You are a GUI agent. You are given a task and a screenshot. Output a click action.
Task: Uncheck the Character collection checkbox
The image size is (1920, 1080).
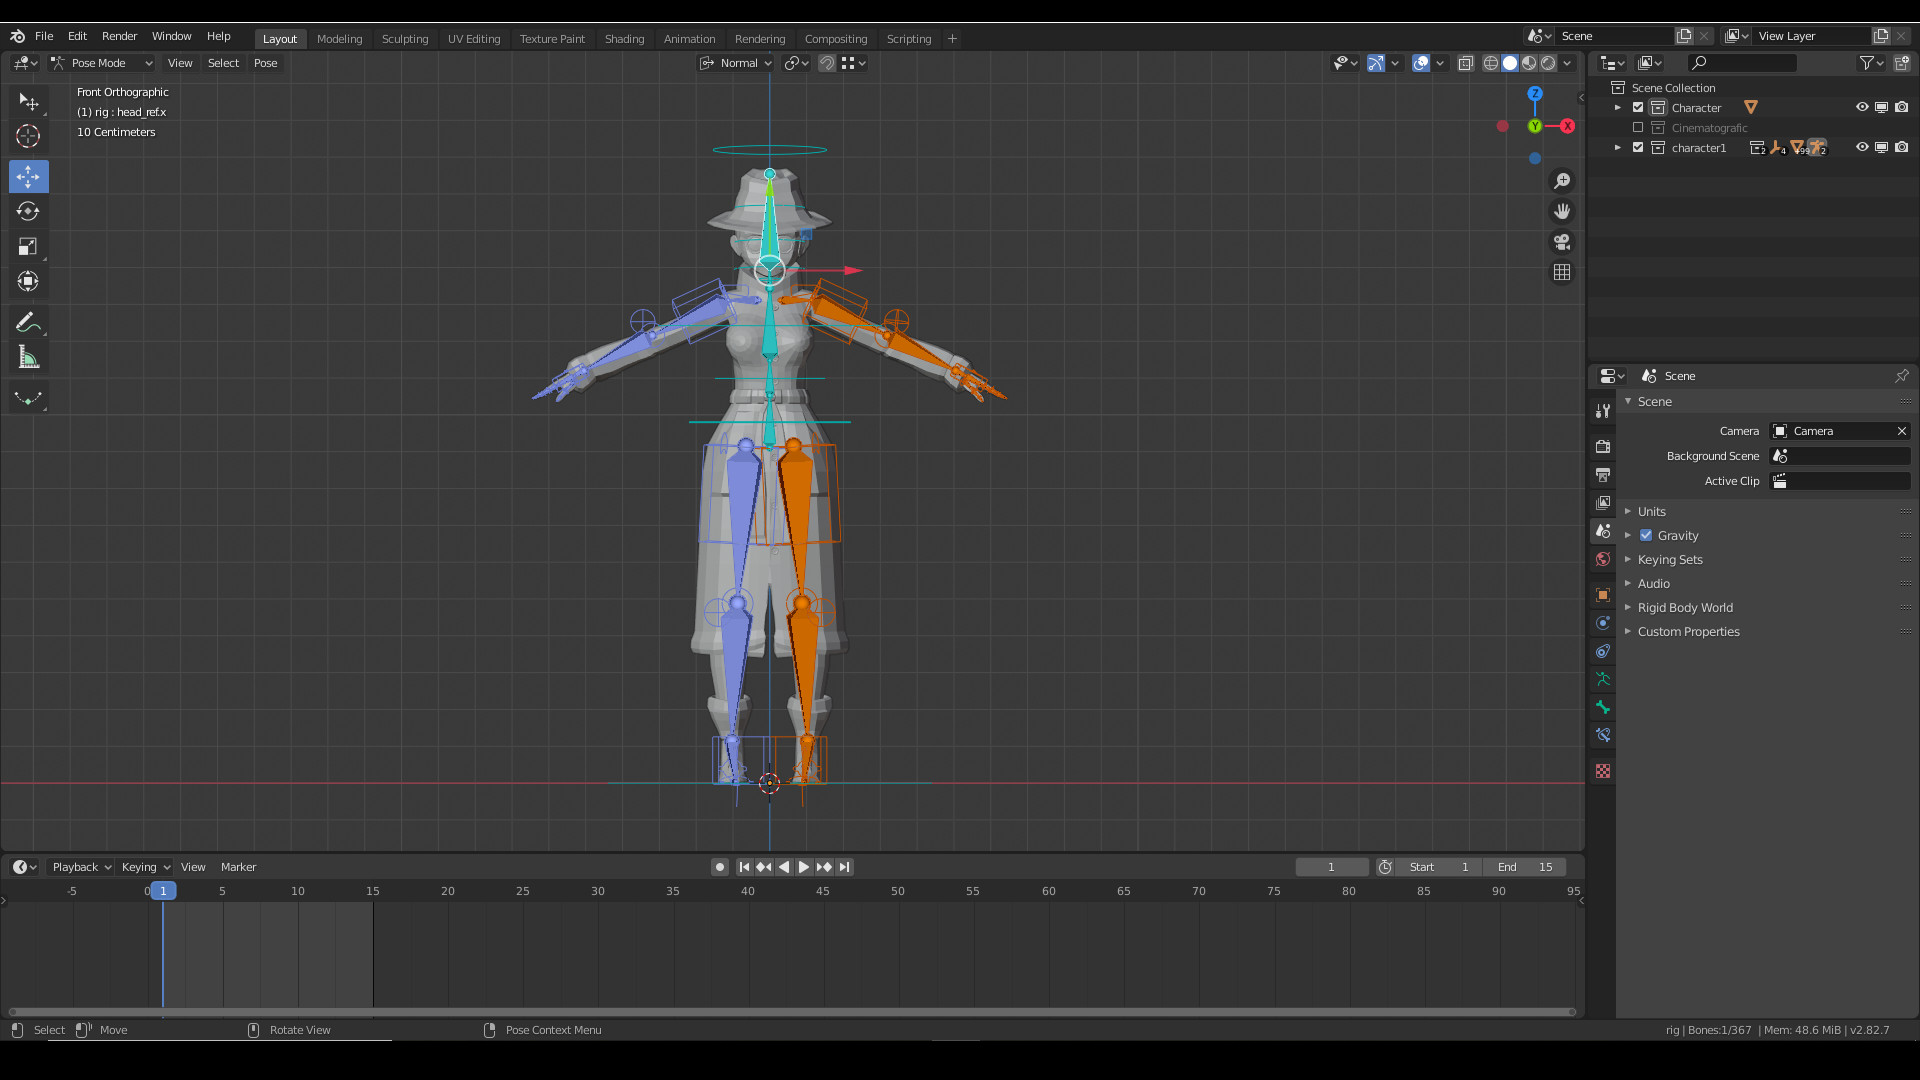pos(1638,108)
